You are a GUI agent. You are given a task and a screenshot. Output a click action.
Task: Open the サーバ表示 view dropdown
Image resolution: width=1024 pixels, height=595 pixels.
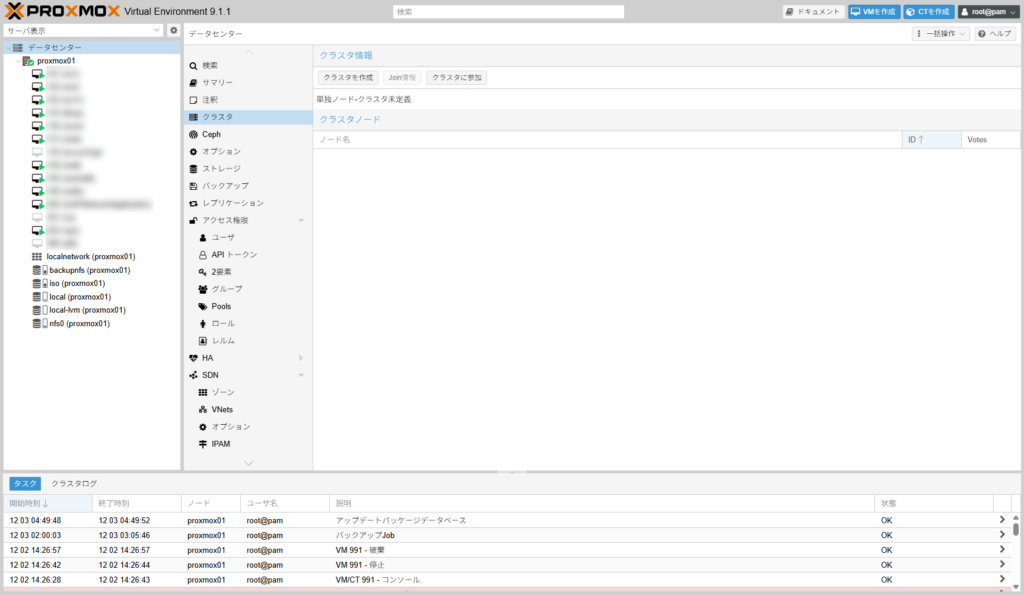(x=83, y=31)
